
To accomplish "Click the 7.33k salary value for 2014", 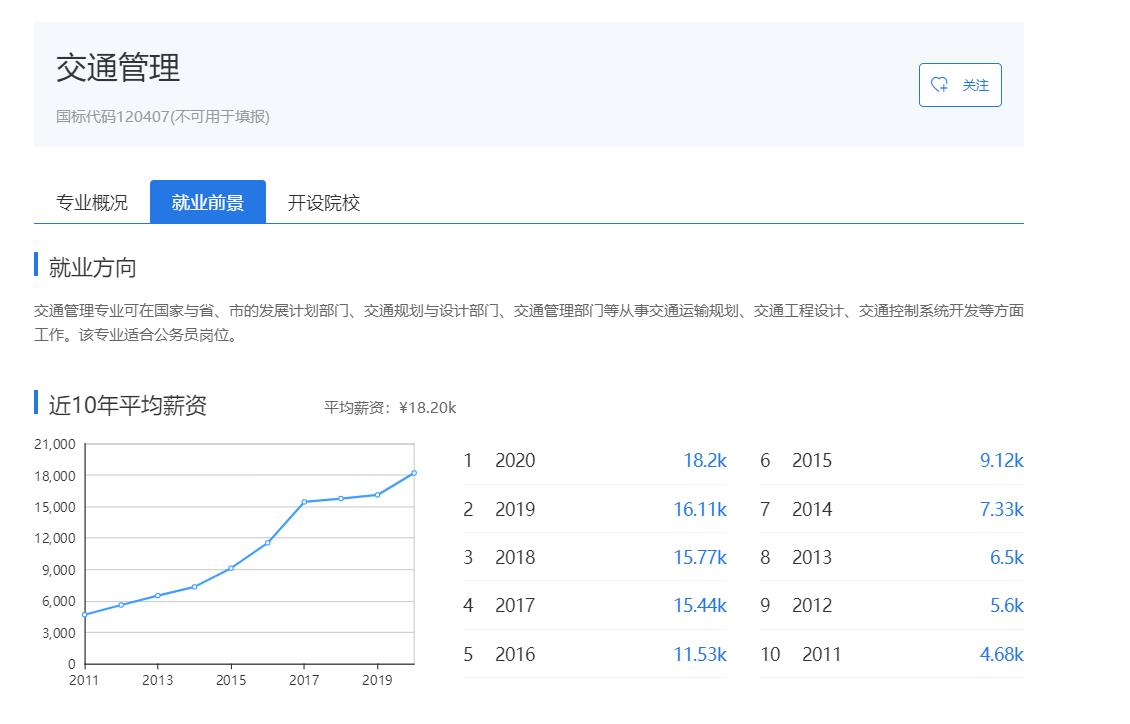I will click(1002, 509).
